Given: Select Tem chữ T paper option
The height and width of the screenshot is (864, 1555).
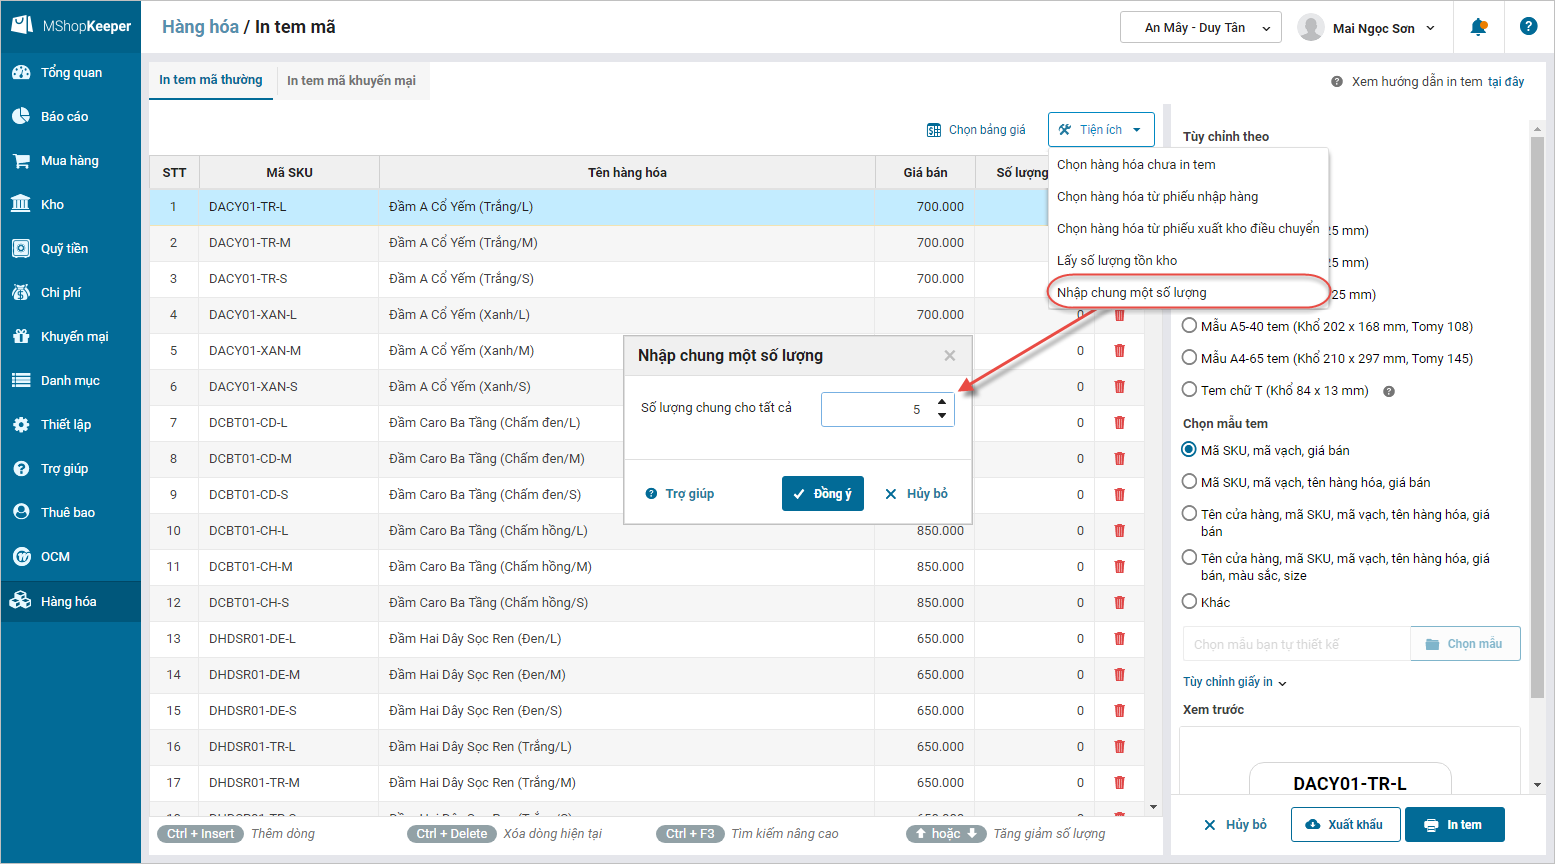Looking at the screenshot, I should (1190, 390).
